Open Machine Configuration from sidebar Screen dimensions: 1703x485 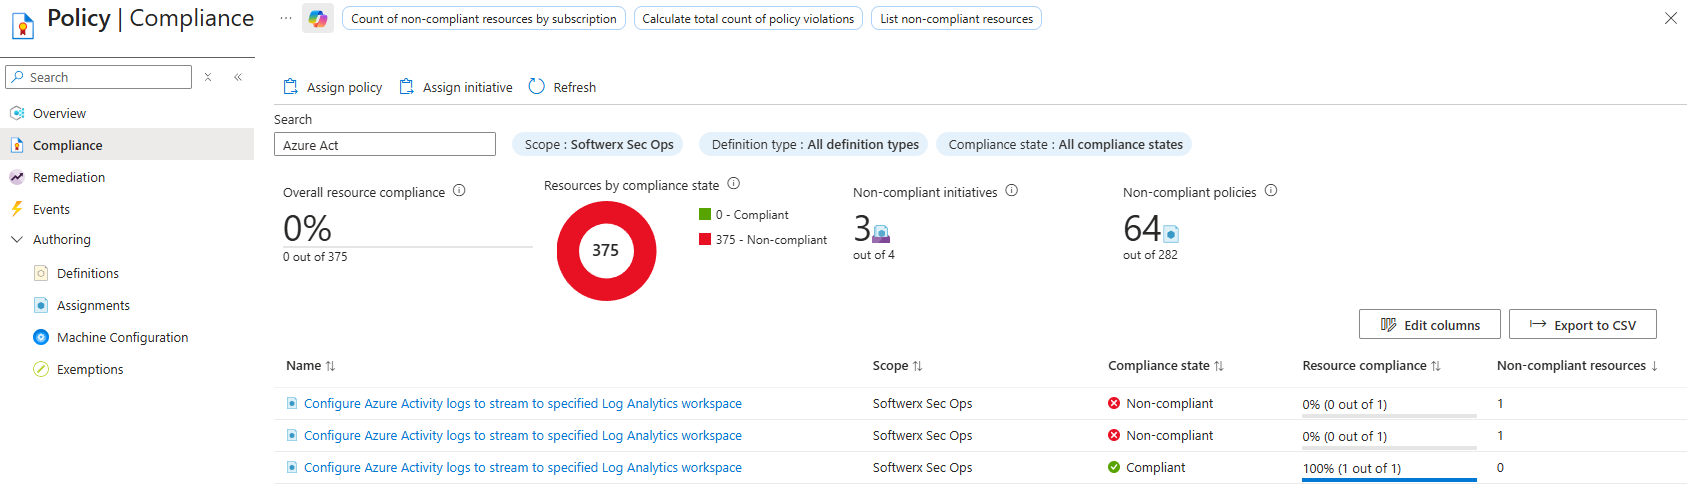pos(122,338)
